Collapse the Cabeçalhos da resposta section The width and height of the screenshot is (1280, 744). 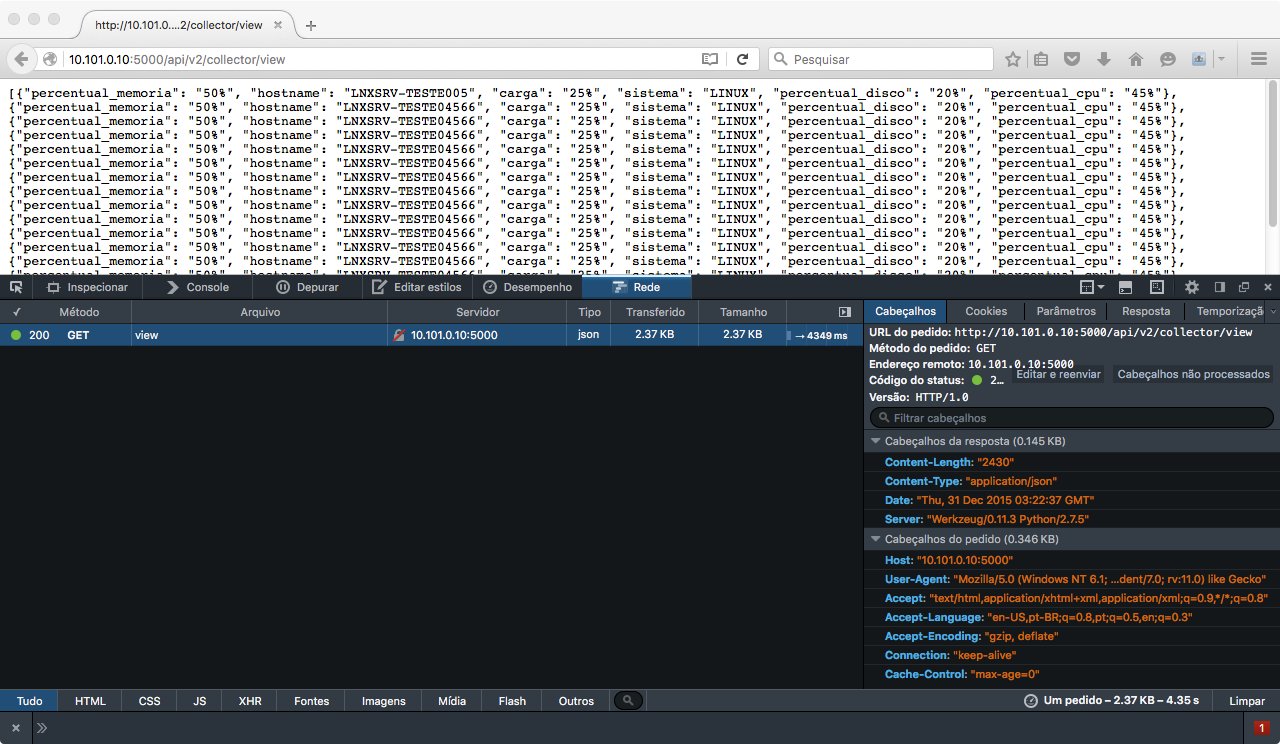pyautogui.click(x=876, y=441)
